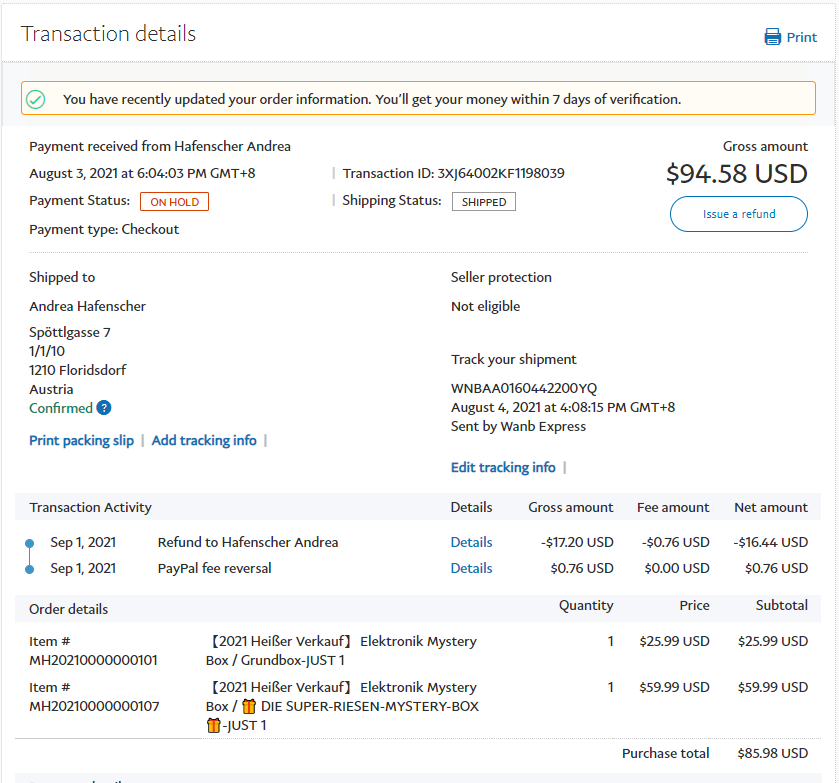Screen dimensions: 839x783
Task: Click the timeline dot beside PayPal fee reversal
Action: (29, 569)
